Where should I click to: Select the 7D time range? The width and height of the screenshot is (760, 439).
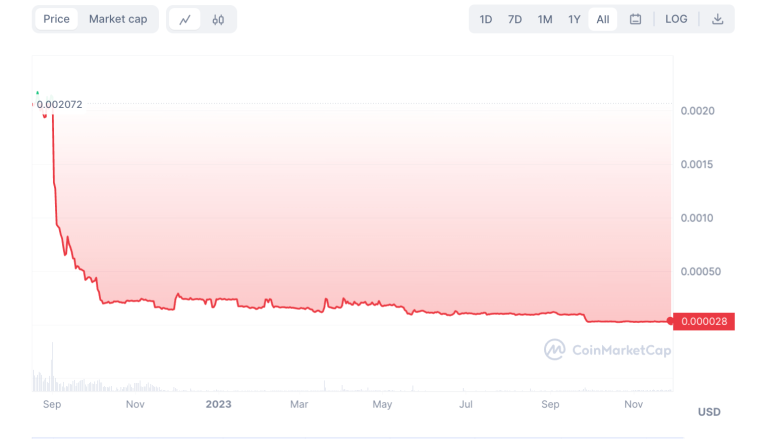click(515, 19)
